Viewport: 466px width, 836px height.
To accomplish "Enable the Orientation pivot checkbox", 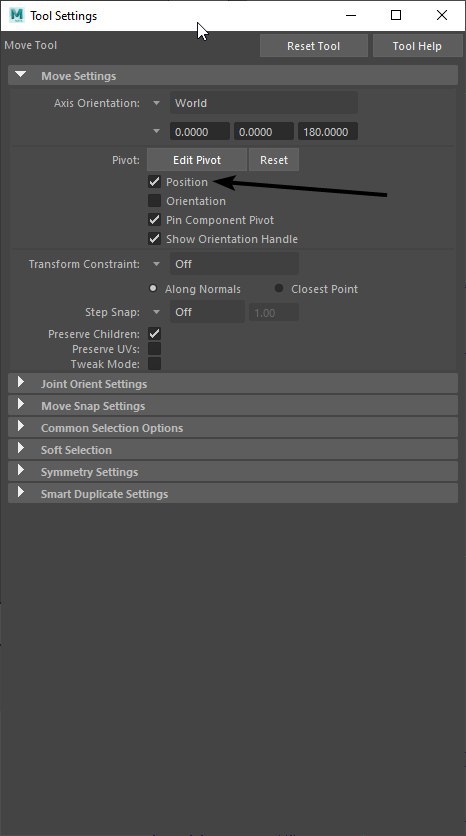I will [x=155, y=201].
